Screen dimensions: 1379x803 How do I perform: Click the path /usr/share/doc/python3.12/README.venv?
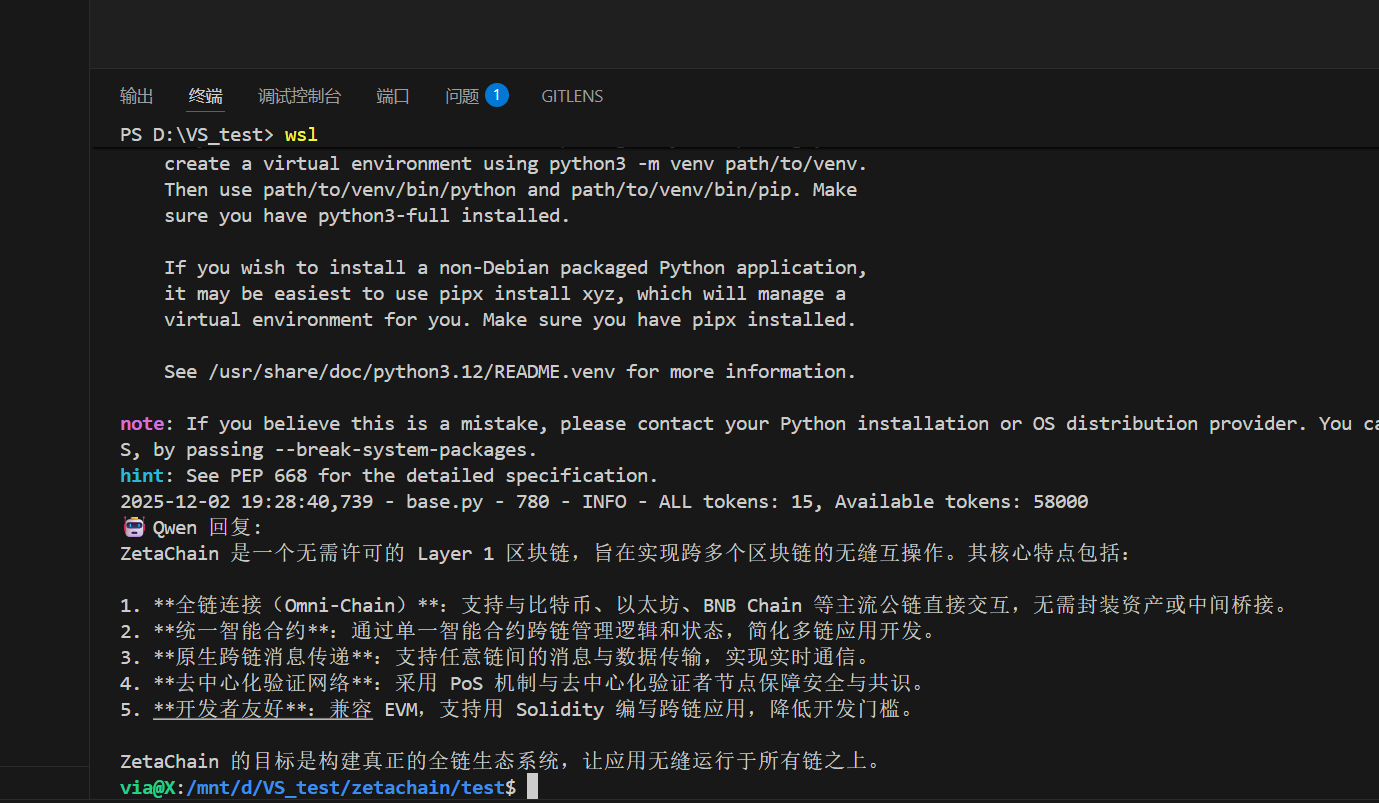[x=412, y=372]
